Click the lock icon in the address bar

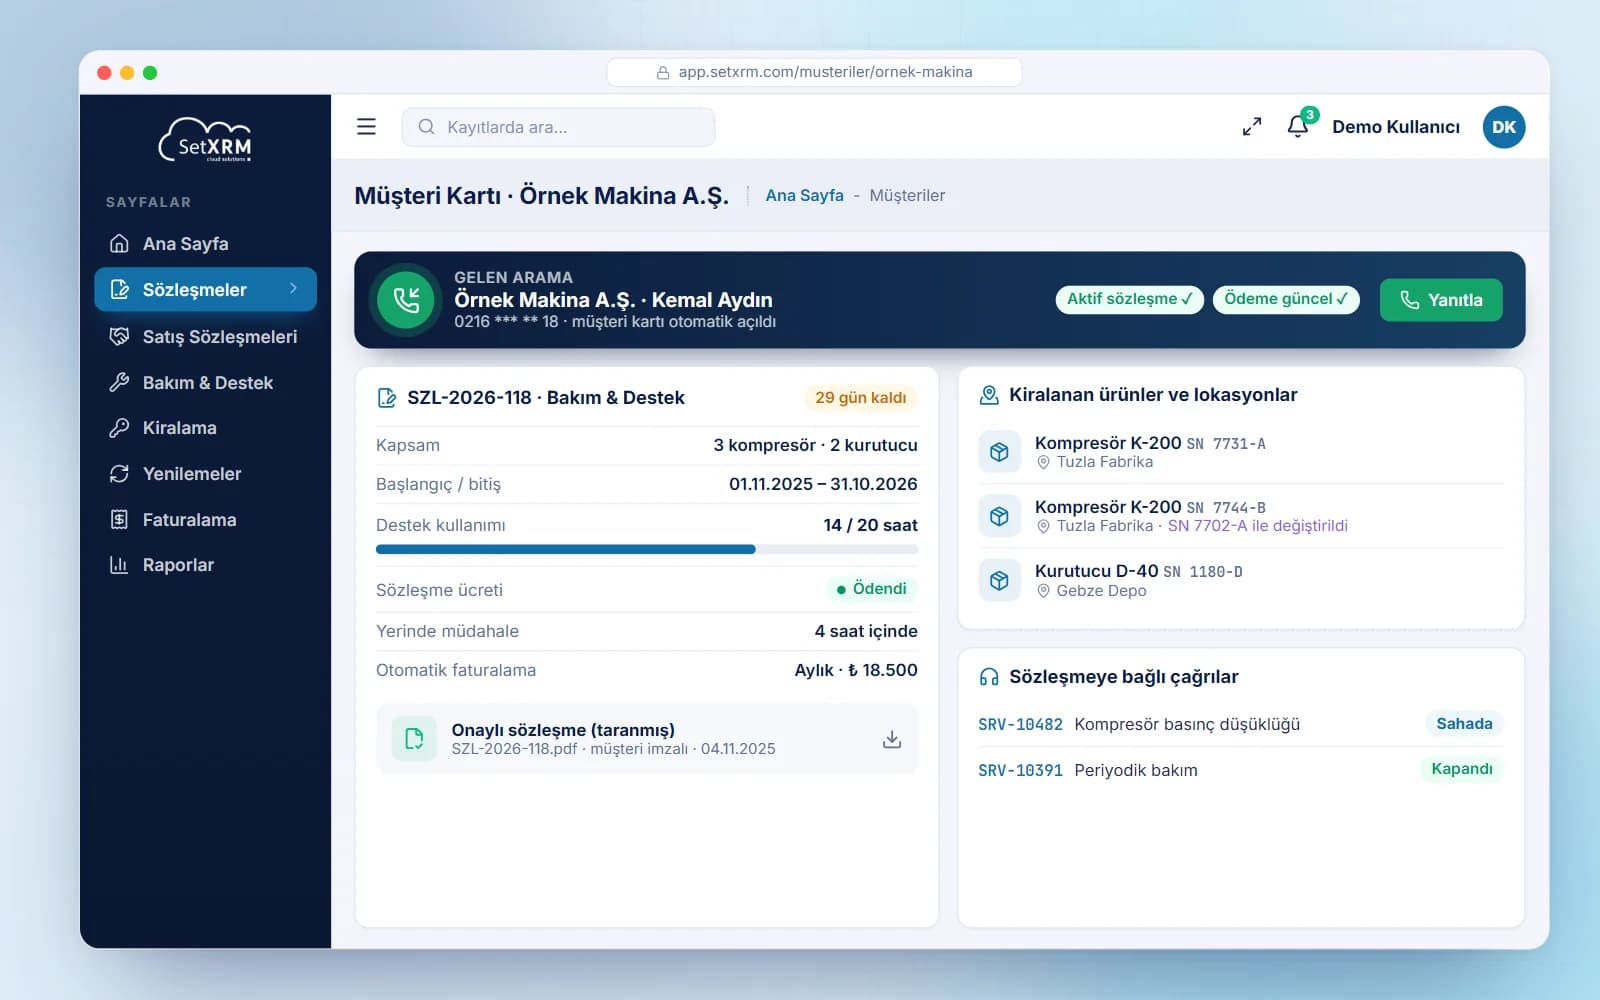662,73
